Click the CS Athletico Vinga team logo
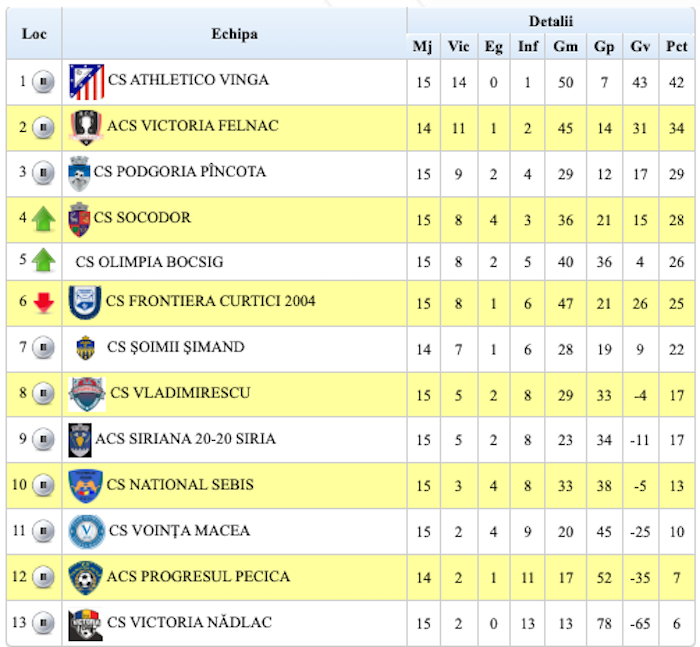Image resolution: width=700 pixels, height=647 pixels. pos(86,82)
